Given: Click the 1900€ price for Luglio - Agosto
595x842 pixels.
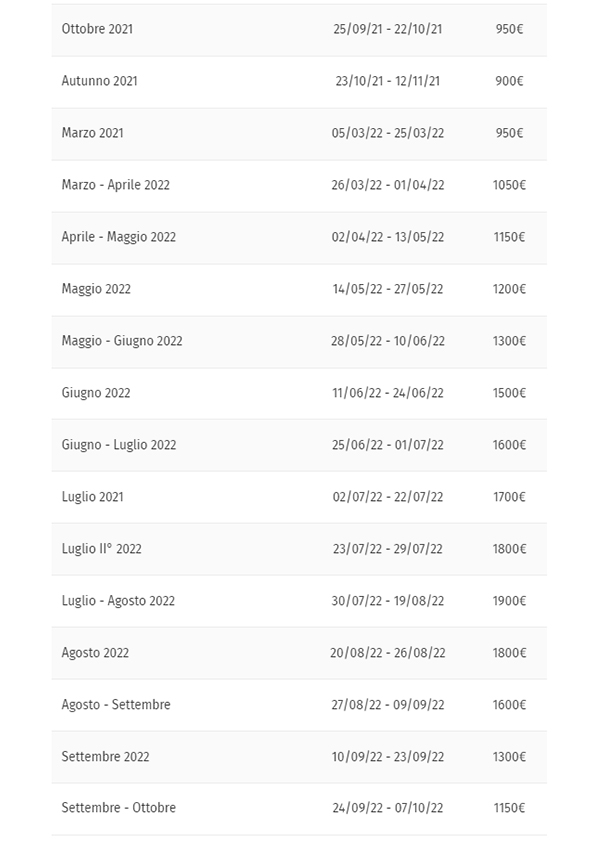Looking at the screenshot, I should 509,601.
